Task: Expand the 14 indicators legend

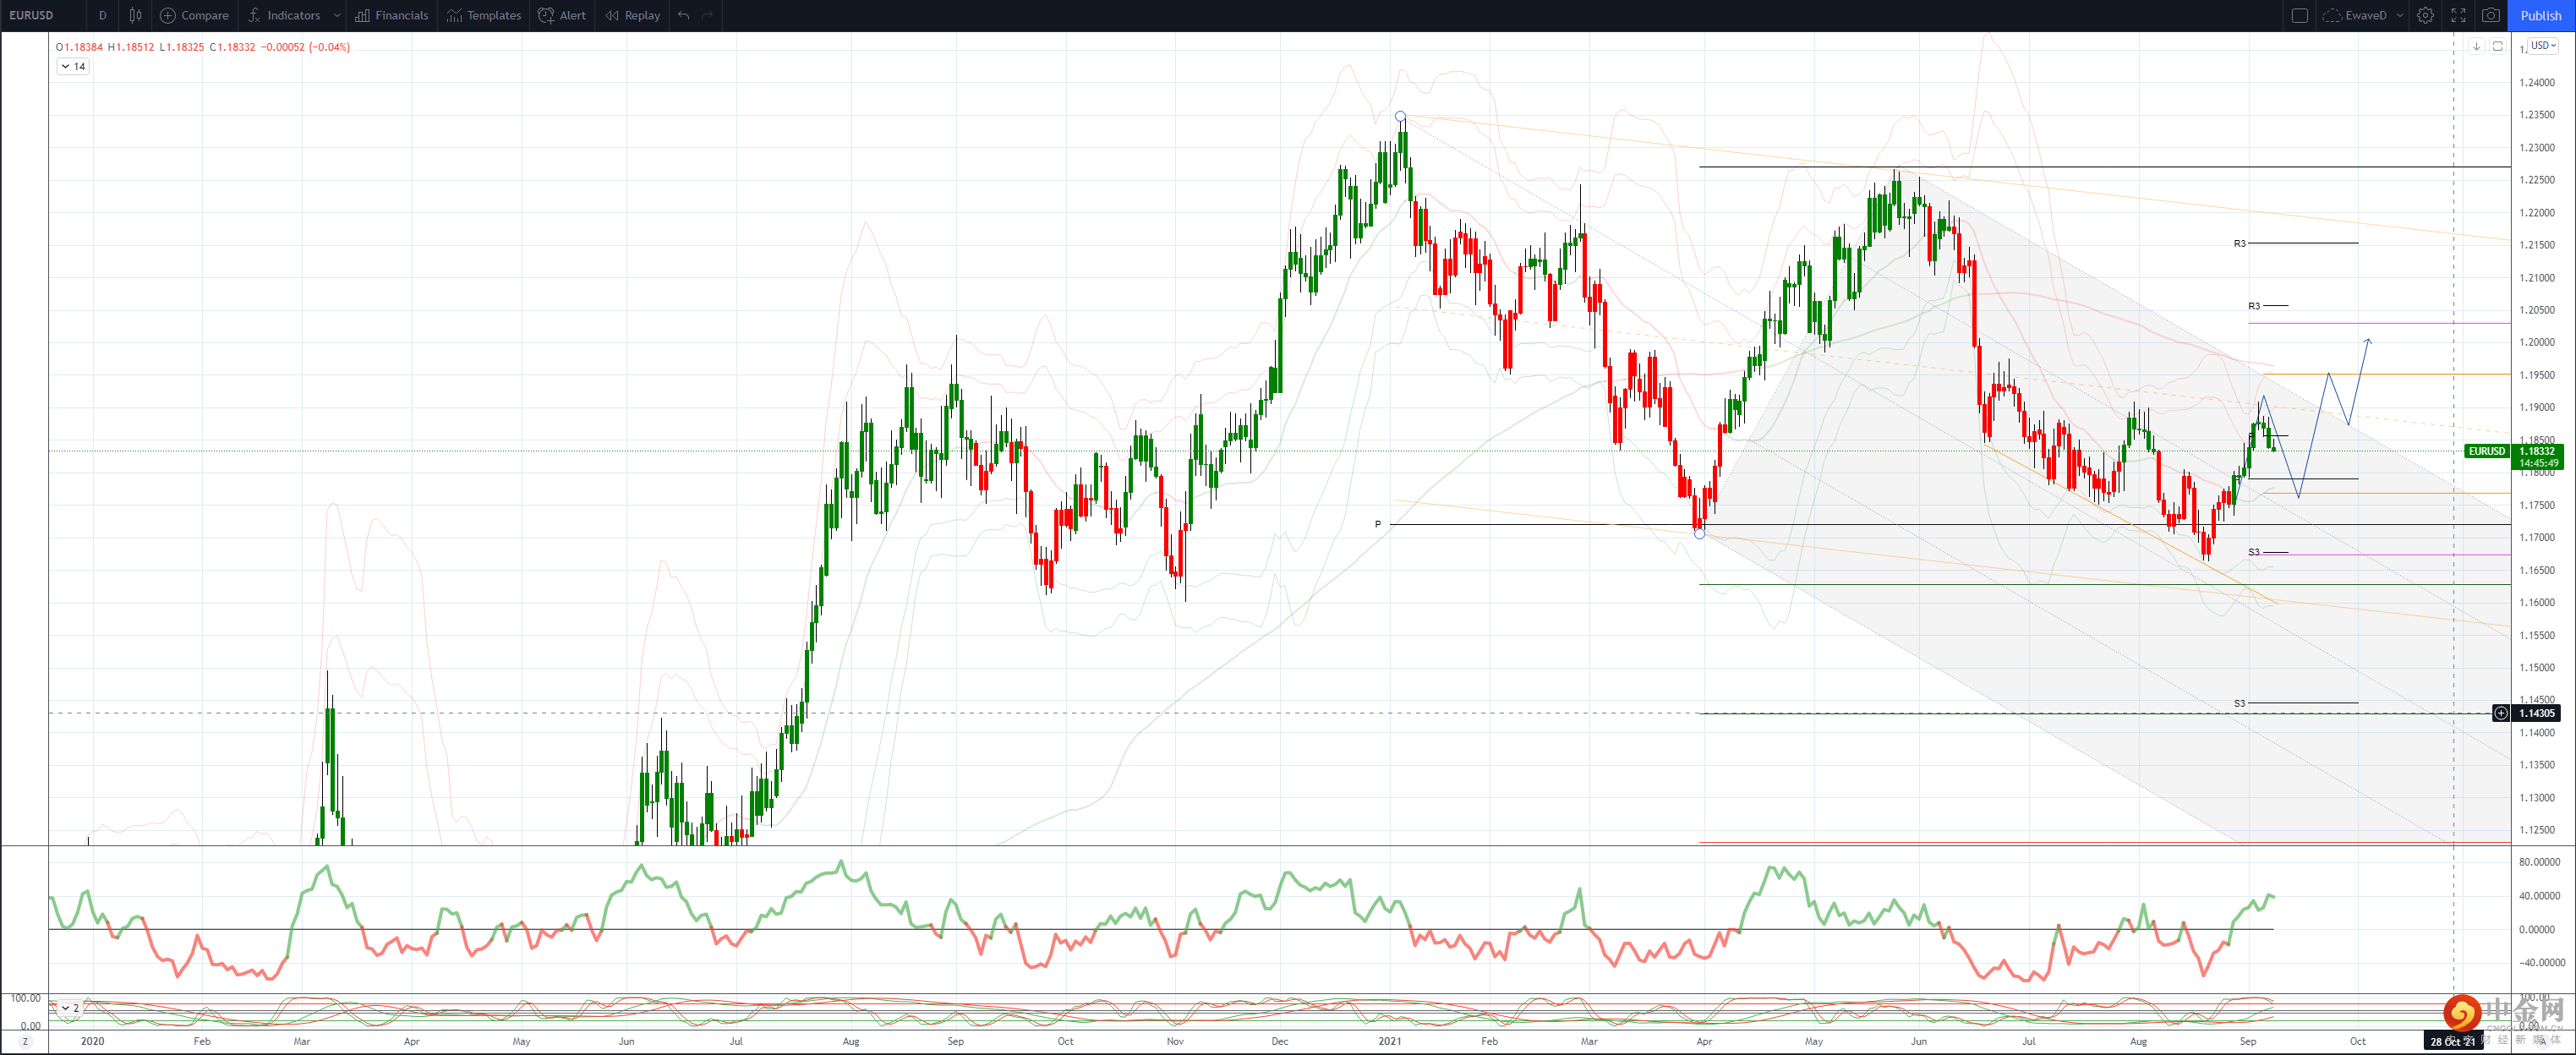Action: 73,66
